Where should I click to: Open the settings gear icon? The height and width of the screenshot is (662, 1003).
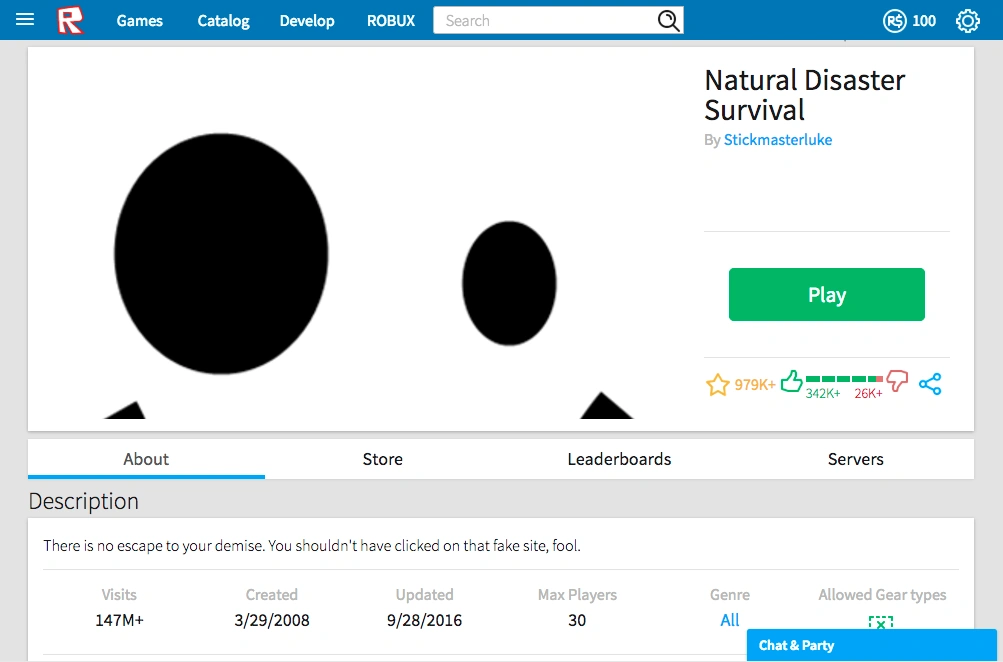(x=968, y=21)
